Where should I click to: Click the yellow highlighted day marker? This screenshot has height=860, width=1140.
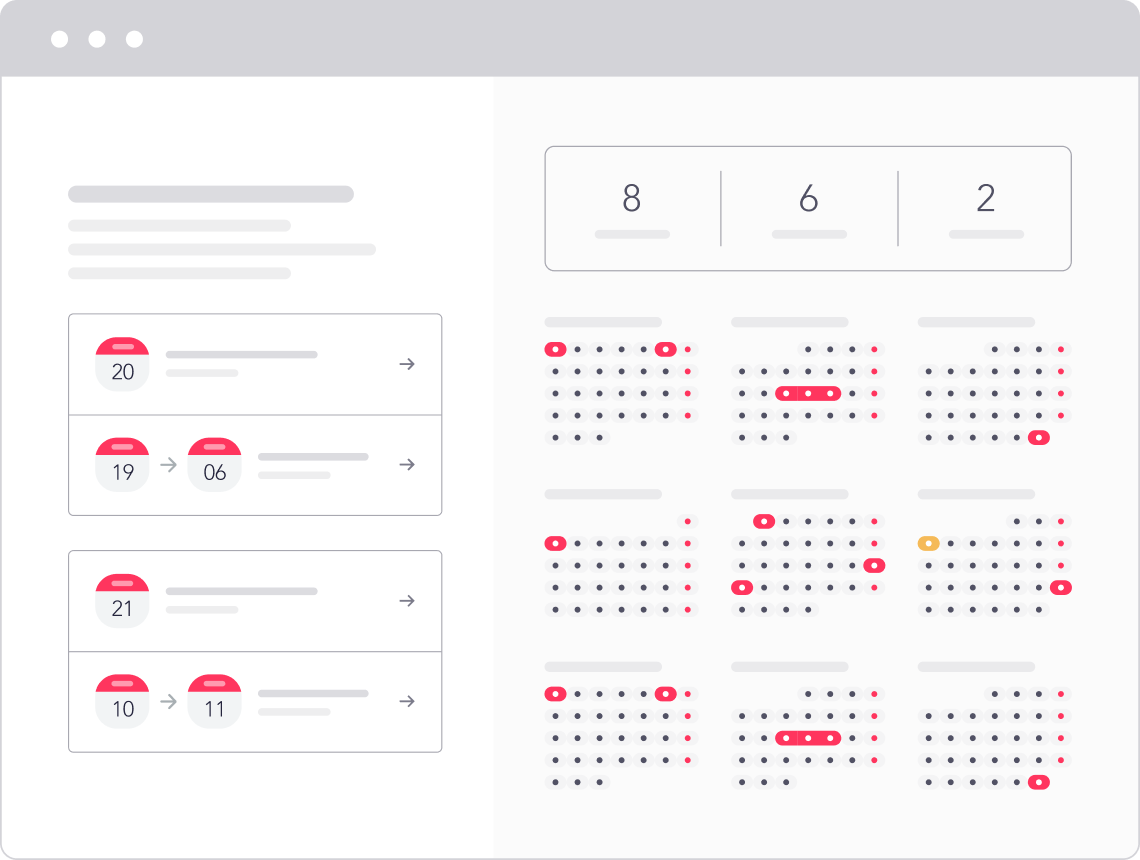929,544
